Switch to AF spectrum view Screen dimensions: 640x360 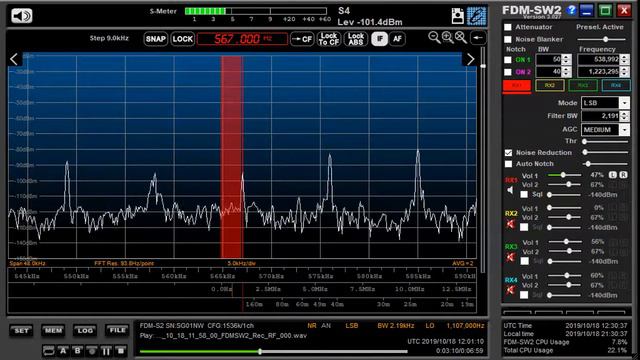(x=397, y=39)
